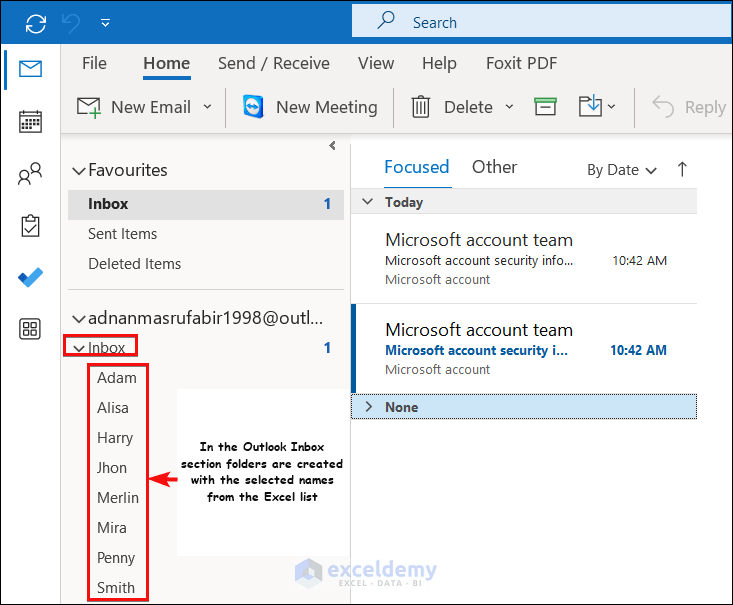Open the View tab
The height and width of the screenshot is (605, 733).
376,63
